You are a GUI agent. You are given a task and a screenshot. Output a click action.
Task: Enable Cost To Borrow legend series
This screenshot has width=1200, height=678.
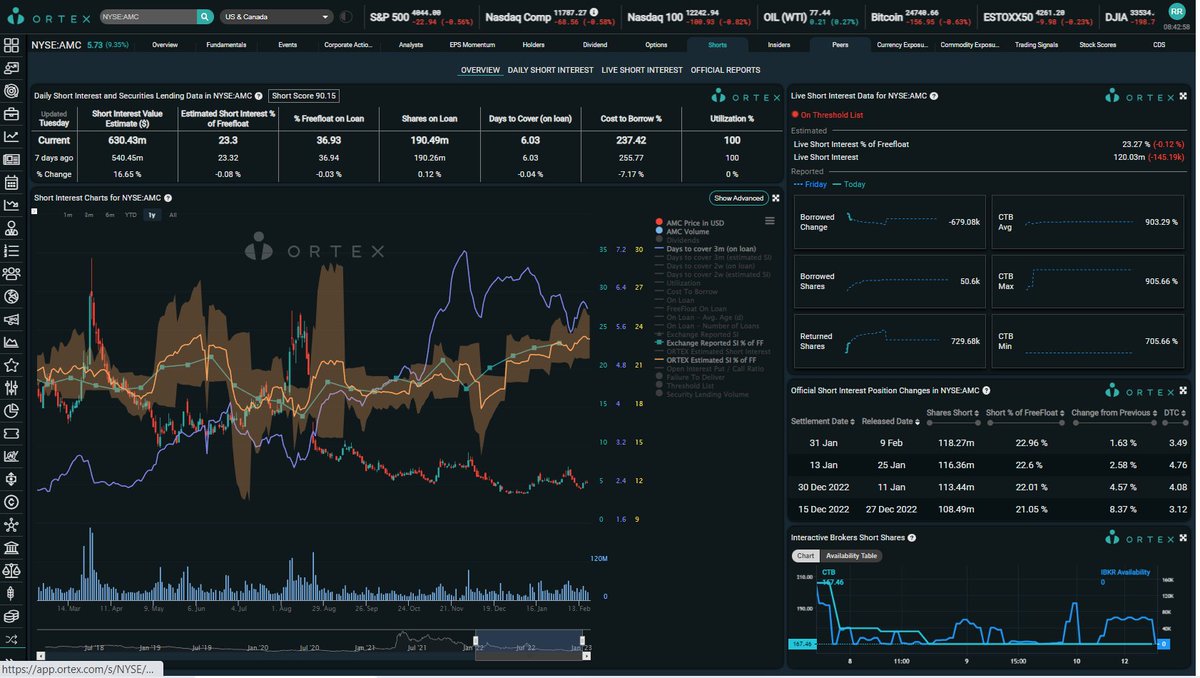(686, 291)
